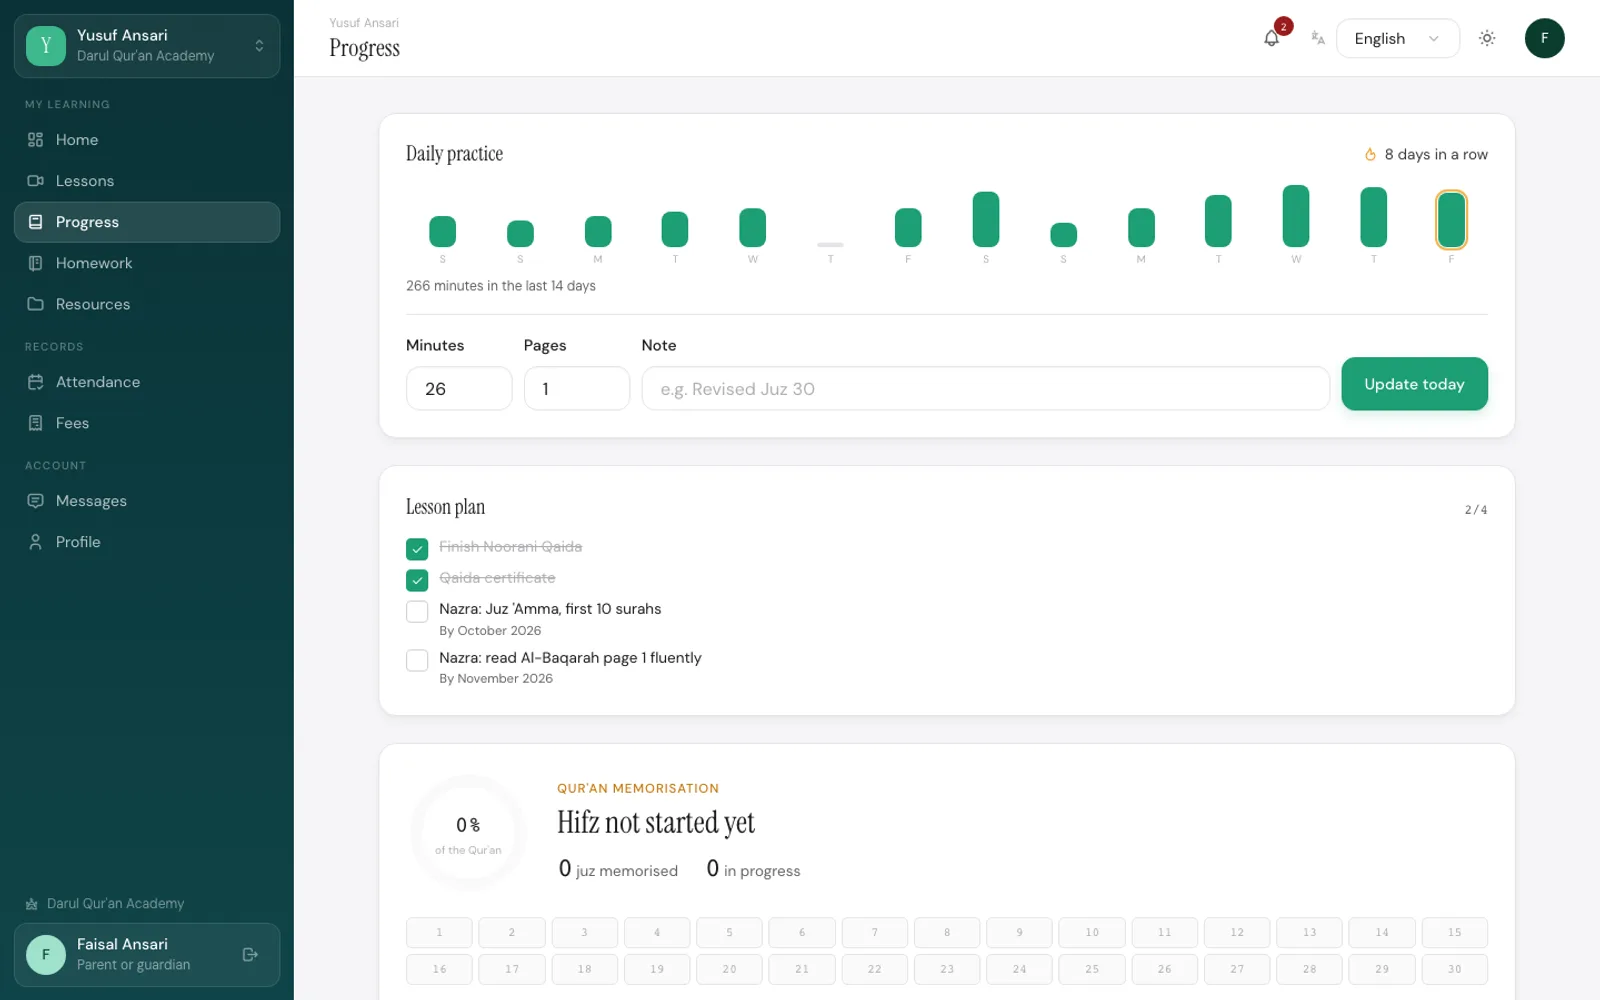Click the 2/4 lesson plan counter
The height and width of the screenshot is (1000, 1600).
click(1476, 510)
